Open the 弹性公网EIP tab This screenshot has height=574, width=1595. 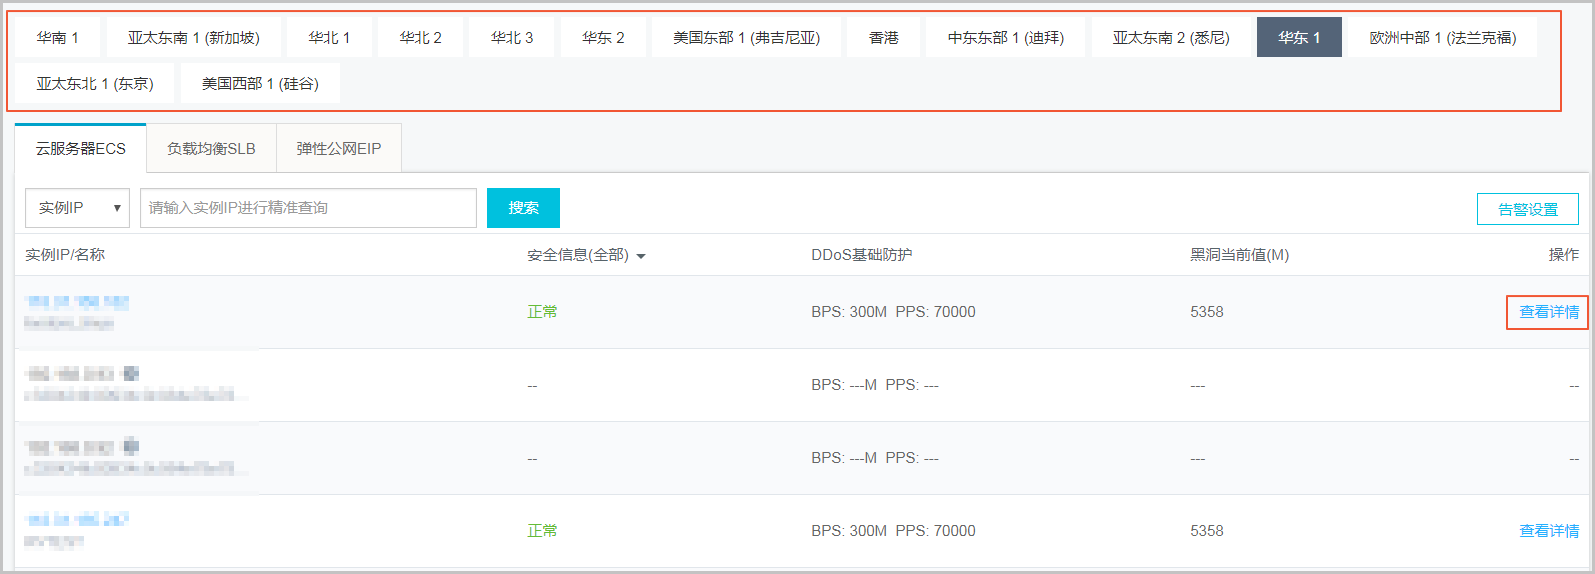pyautogui.click(x=338, y=149)
